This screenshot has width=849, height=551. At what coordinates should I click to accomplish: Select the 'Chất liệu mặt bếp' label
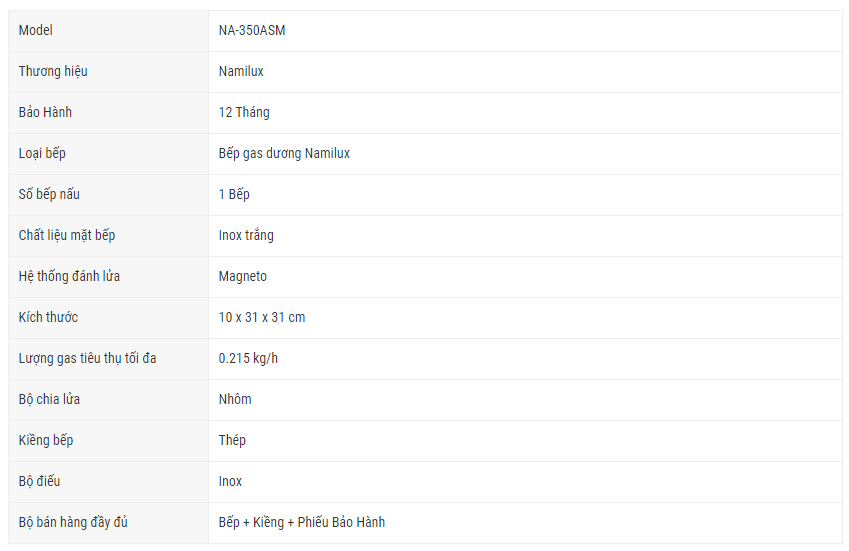(67, 236)
